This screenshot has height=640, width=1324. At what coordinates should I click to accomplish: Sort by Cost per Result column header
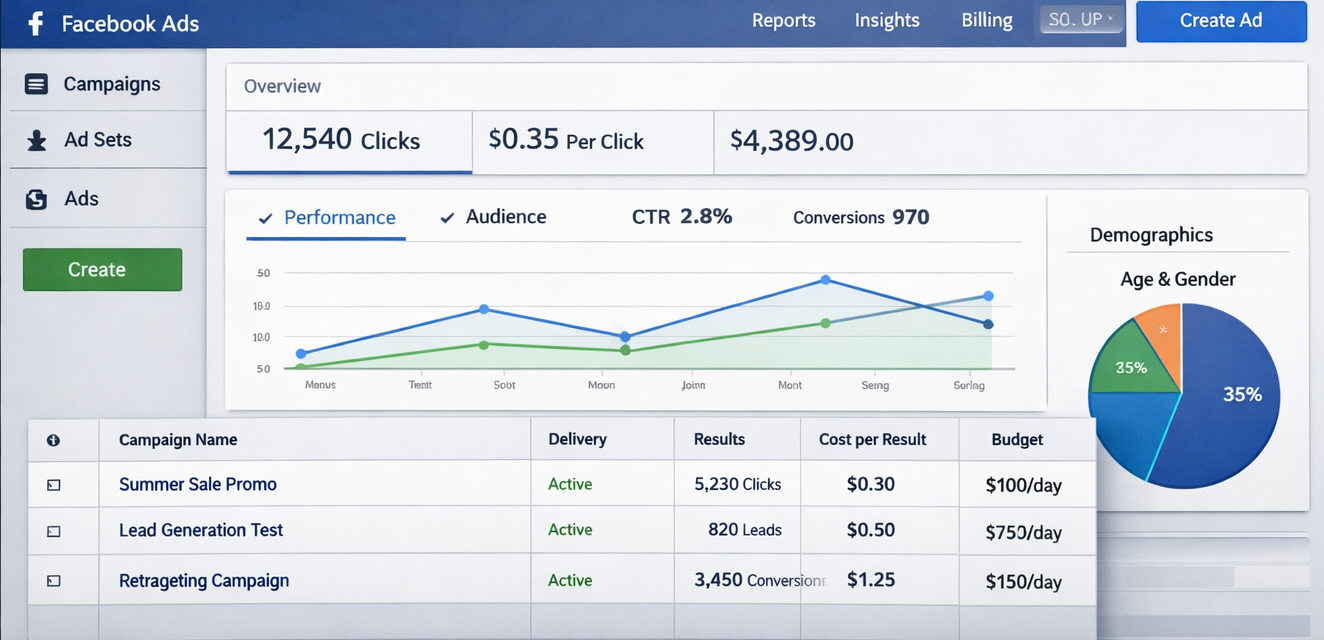[x=873, y=440]
